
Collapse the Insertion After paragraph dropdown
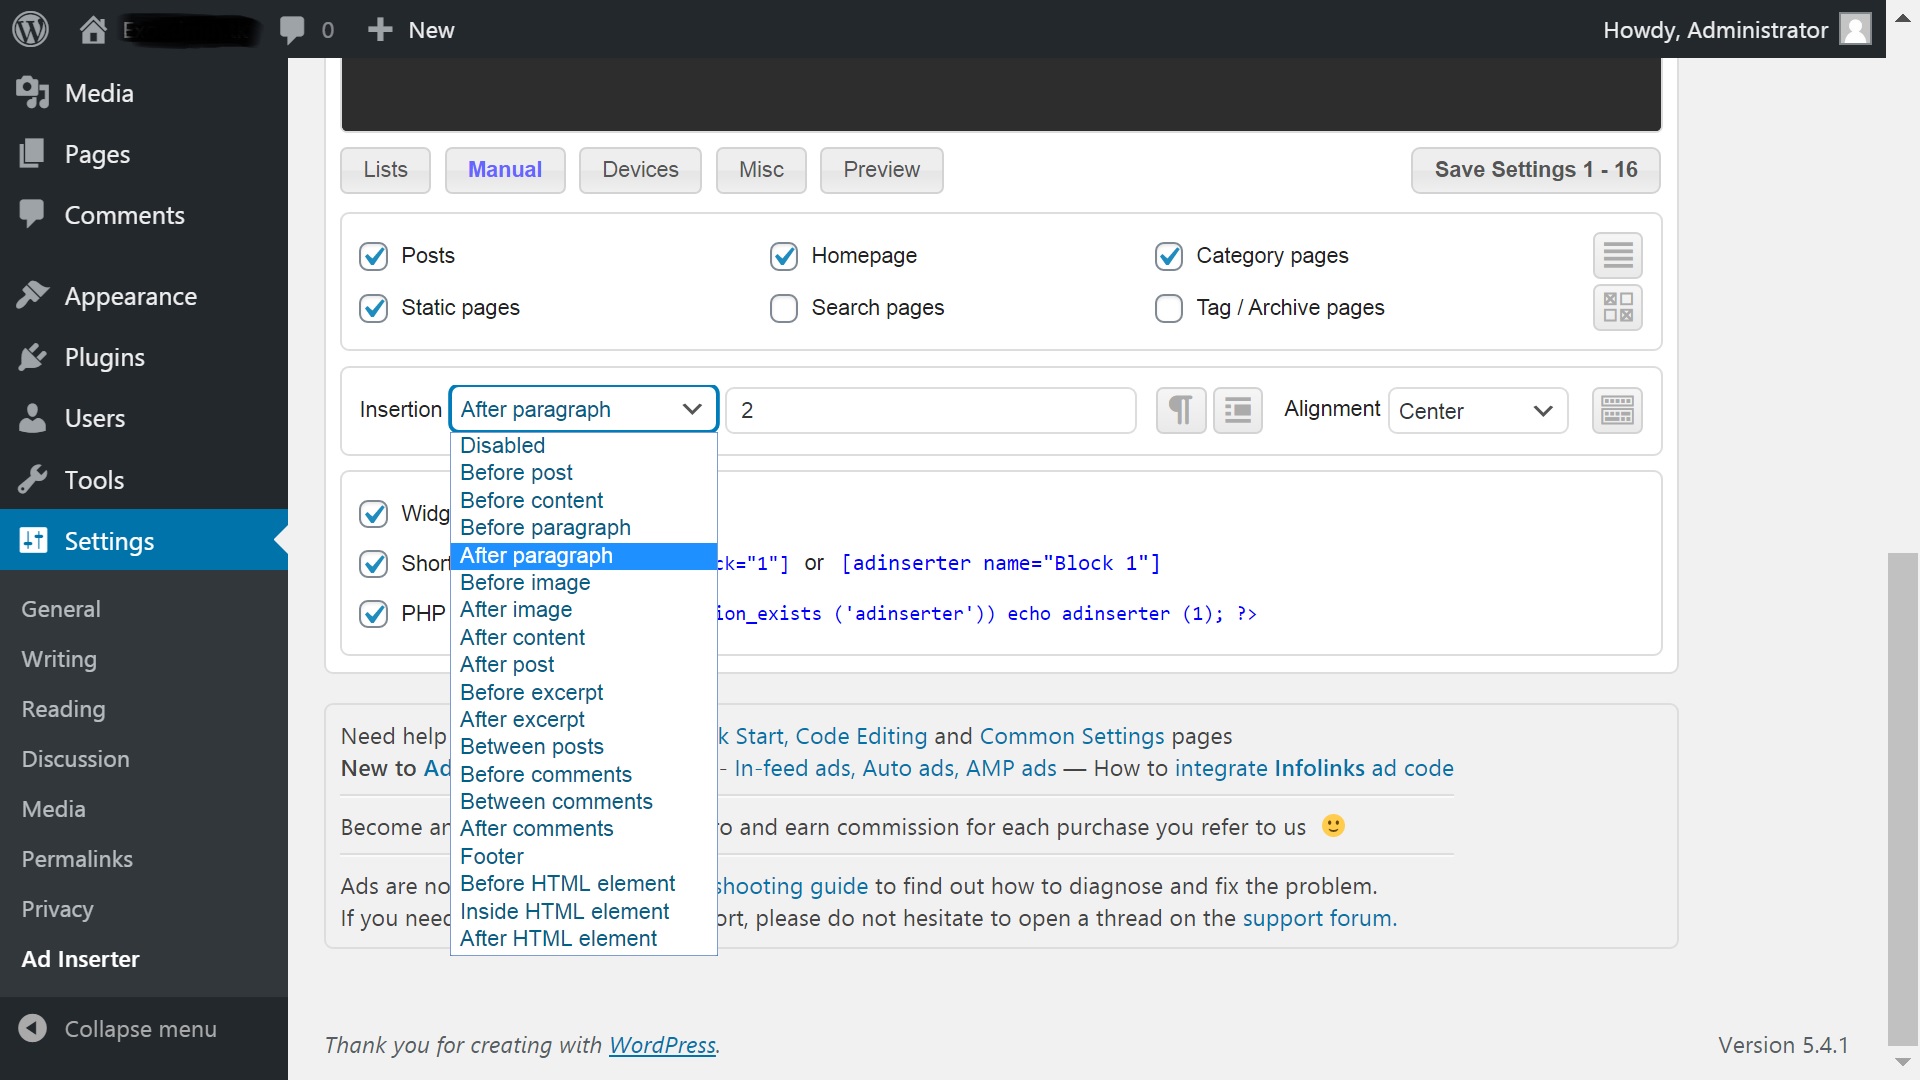tap(584, 409)
